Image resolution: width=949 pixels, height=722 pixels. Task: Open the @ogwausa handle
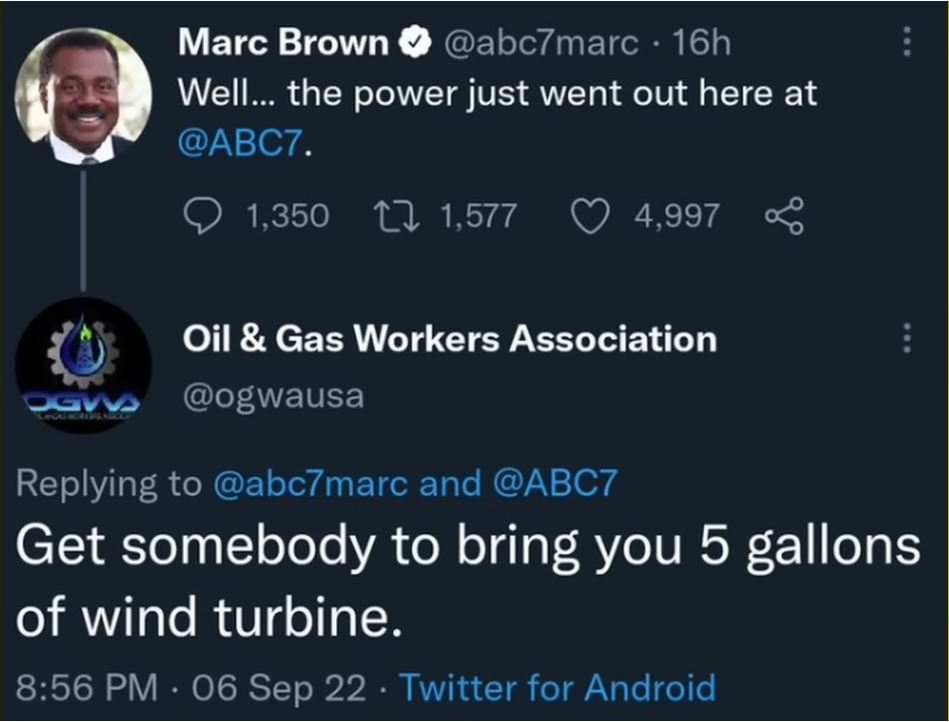pyautogui.click(x=273, y=396)
